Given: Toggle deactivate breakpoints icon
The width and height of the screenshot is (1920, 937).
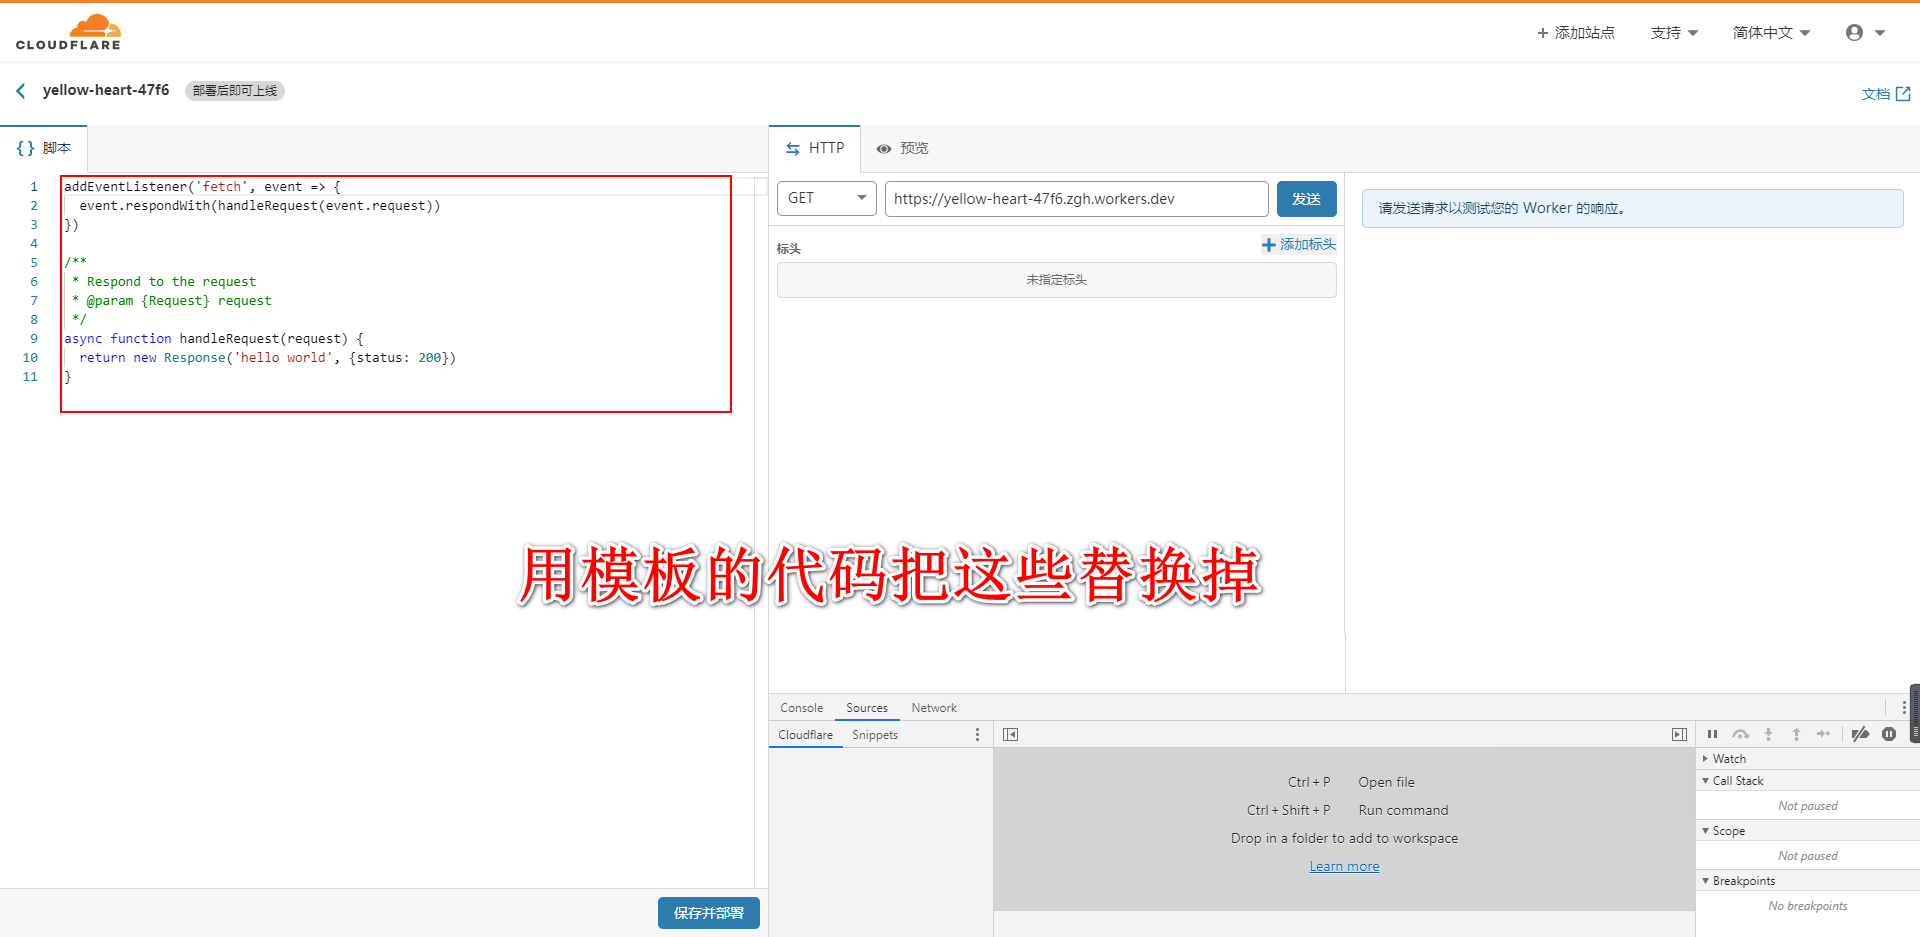Looking at the screenshot, I should pos(1860,734).
